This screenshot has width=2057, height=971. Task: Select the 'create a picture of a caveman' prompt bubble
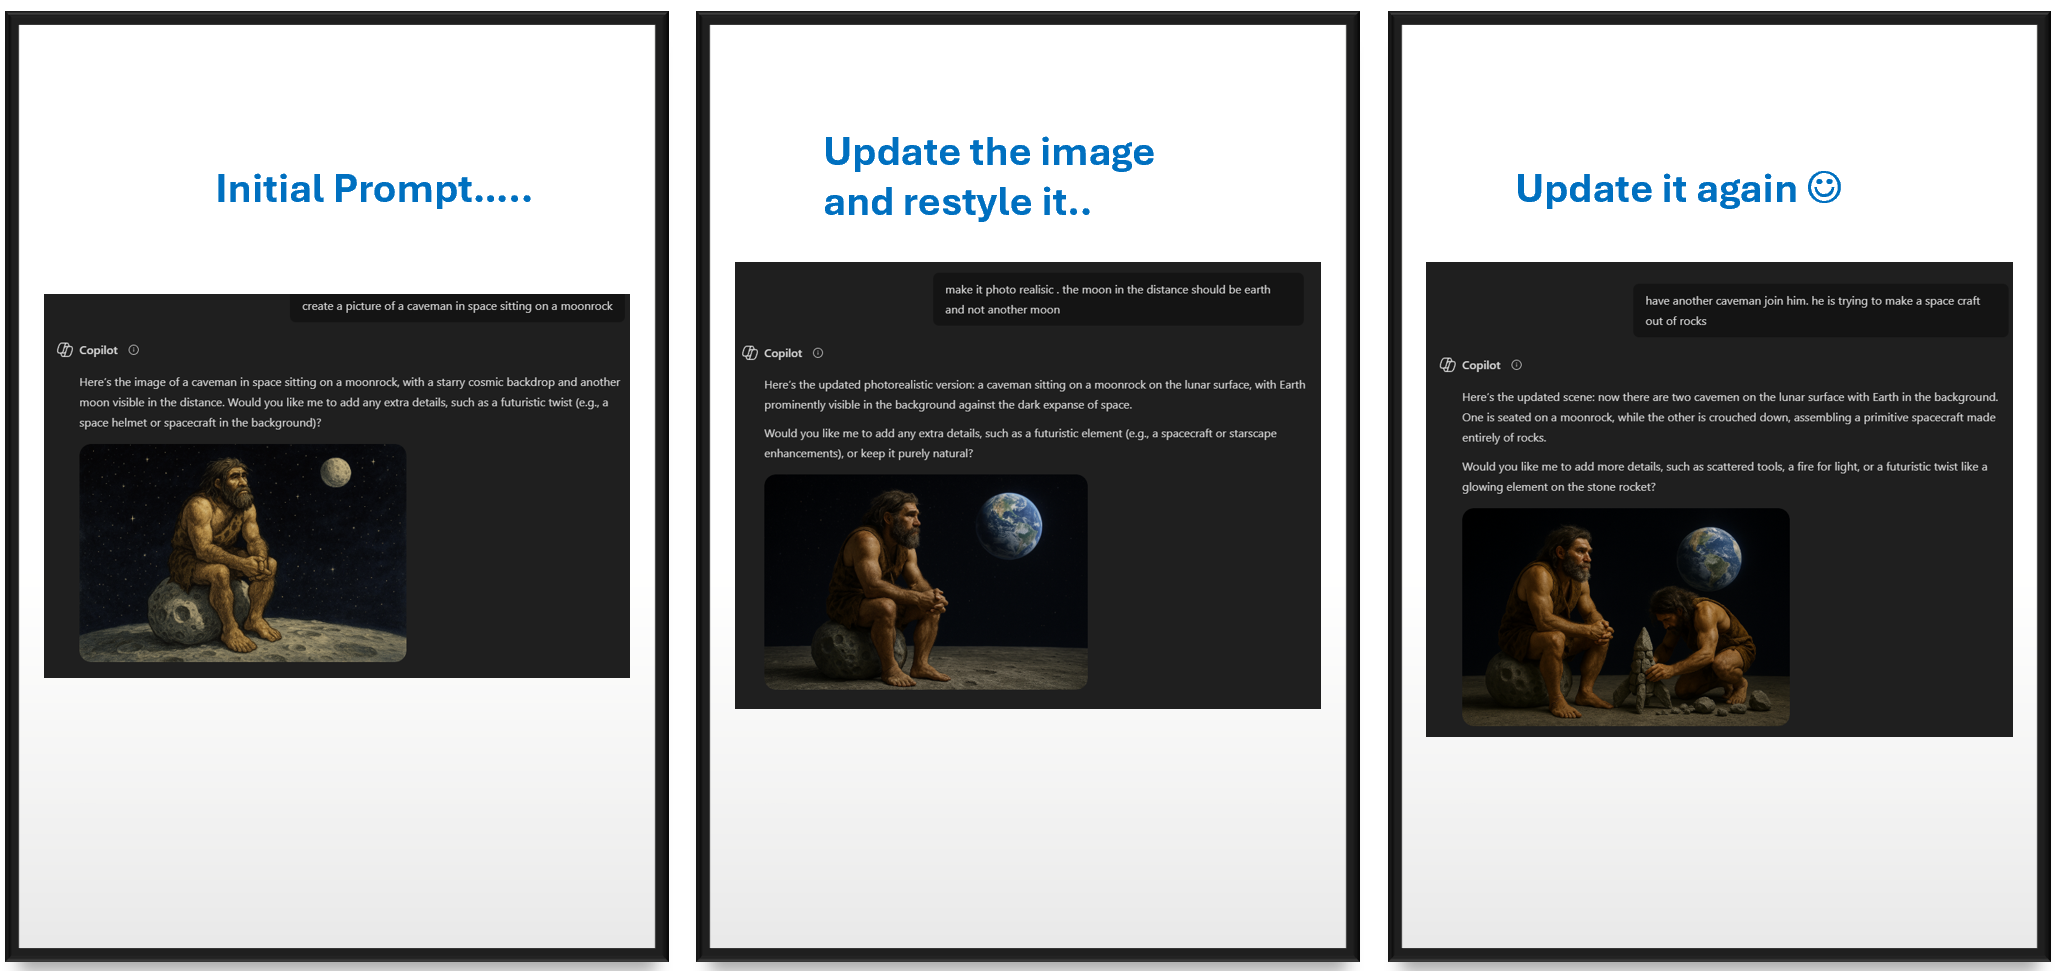click(457, 307)
